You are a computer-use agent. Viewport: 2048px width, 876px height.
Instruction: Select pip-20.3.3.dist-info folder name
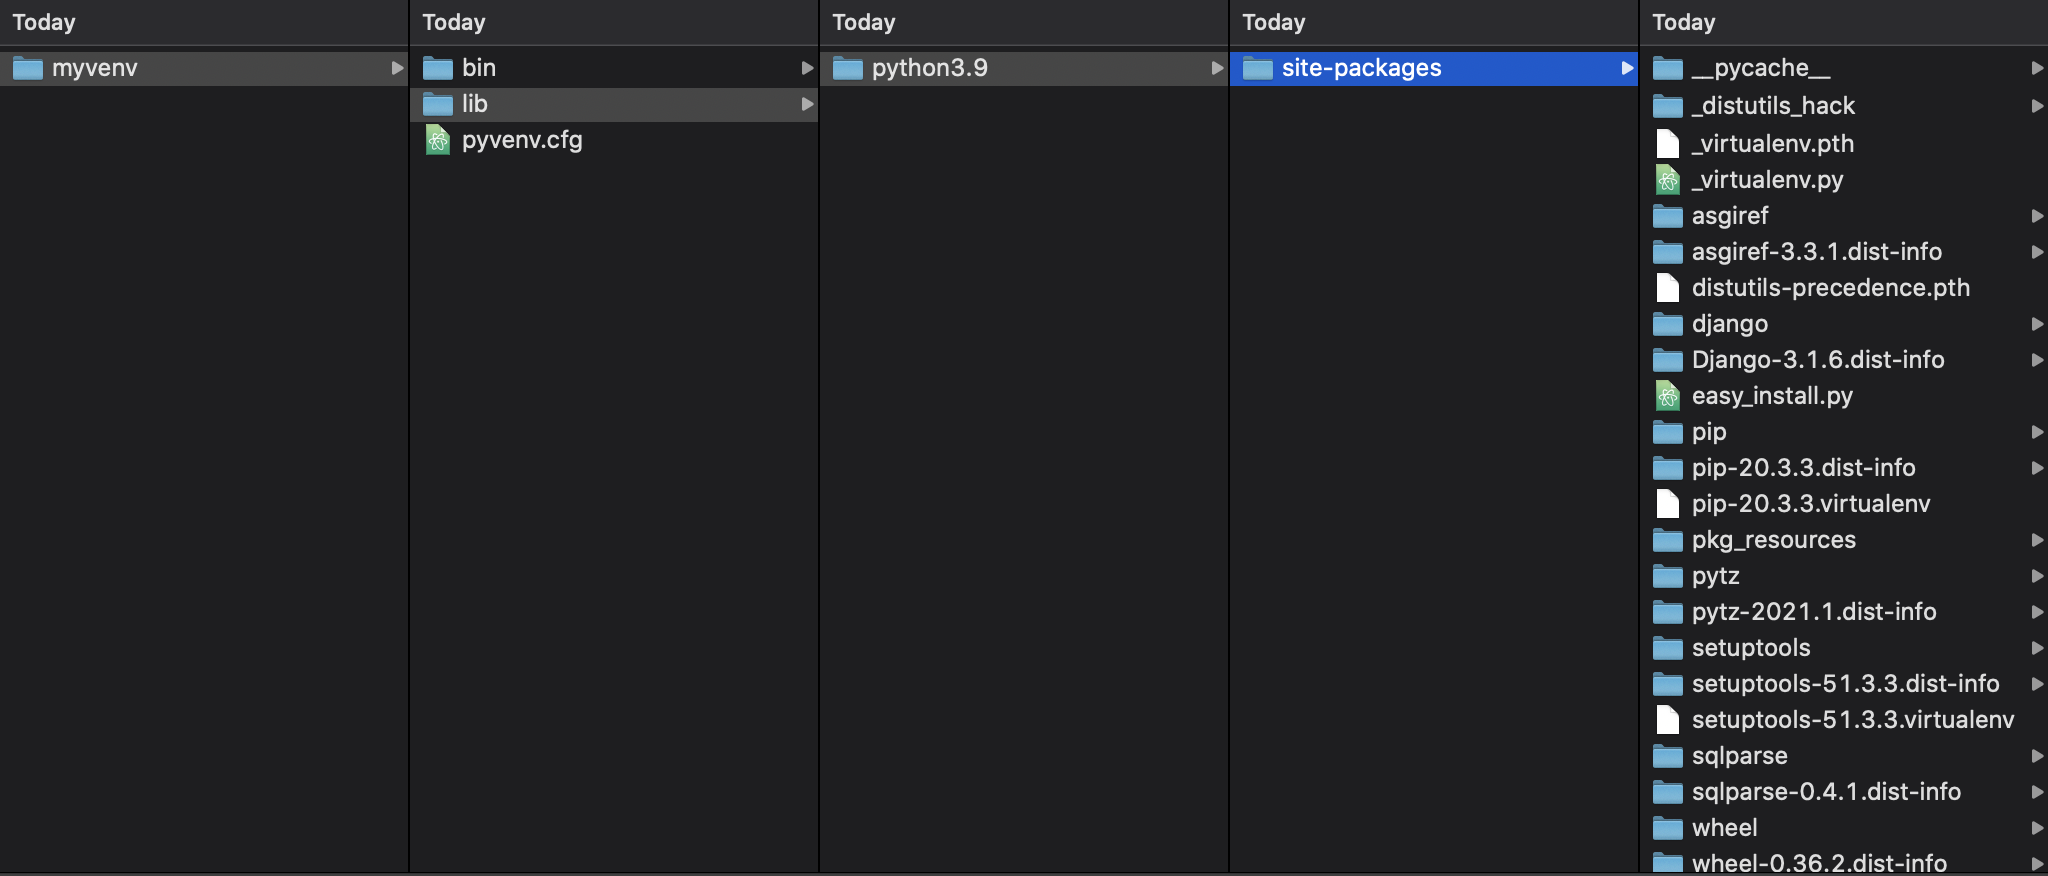tap(1804, 468)
